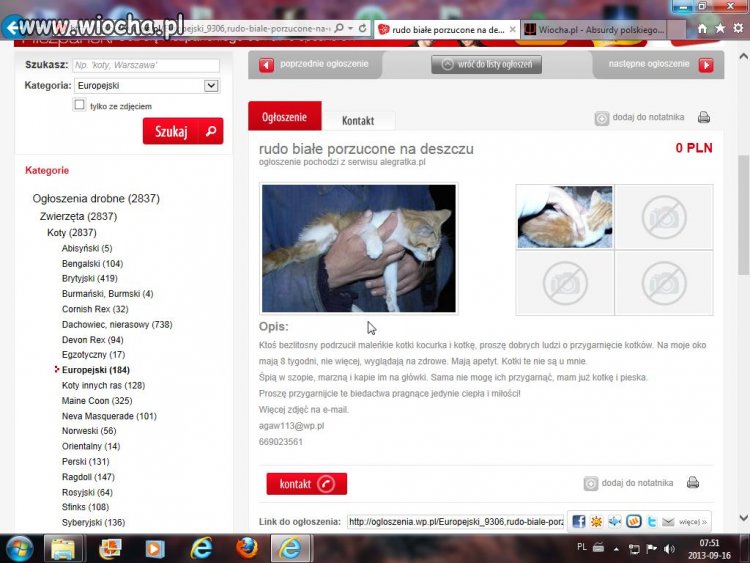Open 'Zwierzęta (2837)' category
The height and width of the screenshot is (563, 750).
[78, 216]
